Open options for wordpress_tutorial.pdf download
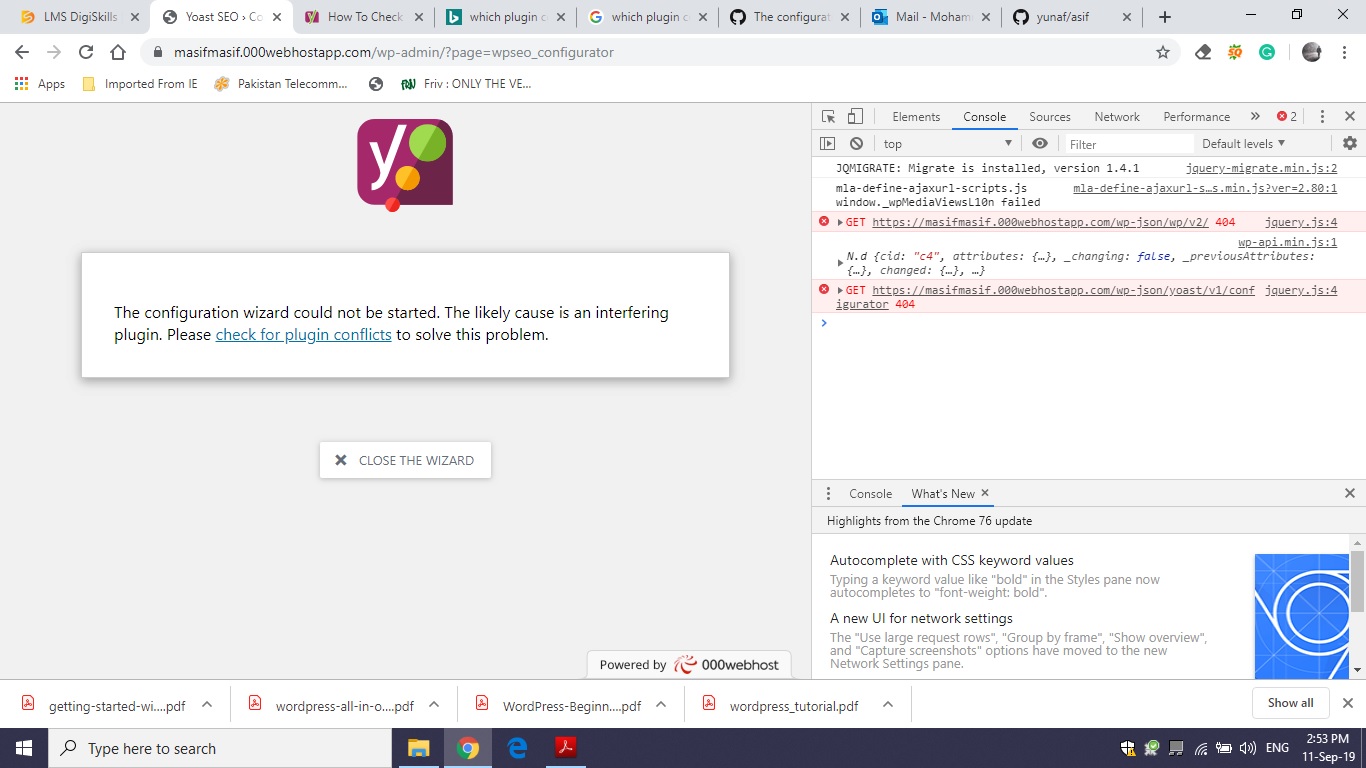The image size is (1366, 768). click(x=888, y=704)
